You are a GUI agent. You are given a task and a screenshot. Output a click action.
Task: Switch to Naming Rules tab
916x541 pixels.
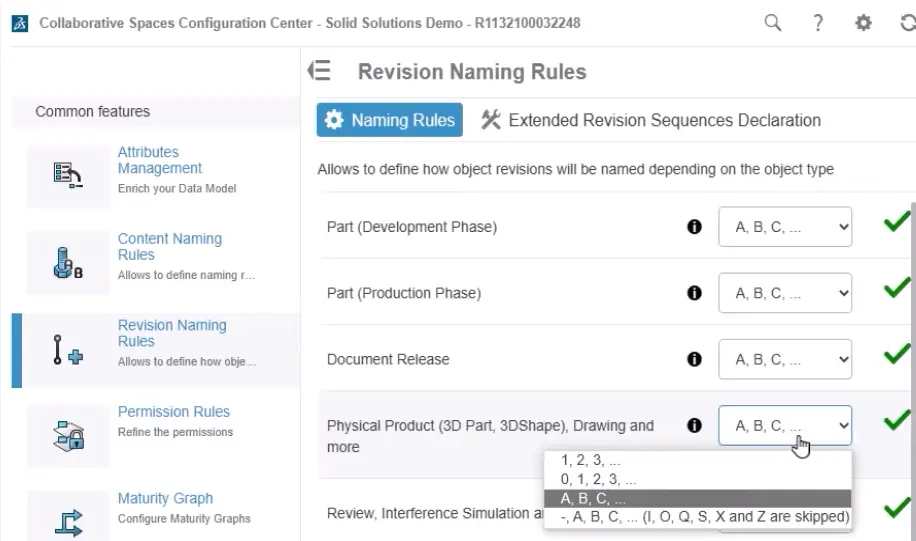390,120
